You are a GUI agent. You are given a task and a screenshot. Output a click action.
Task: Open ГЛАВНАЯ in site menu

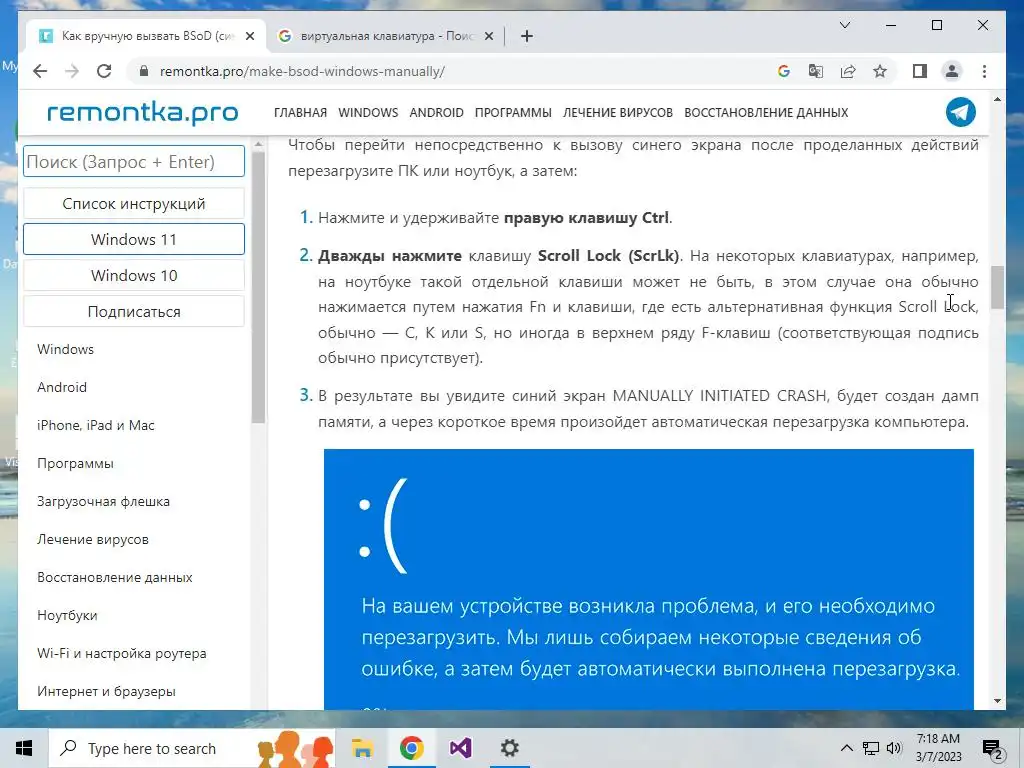(300, 112)
